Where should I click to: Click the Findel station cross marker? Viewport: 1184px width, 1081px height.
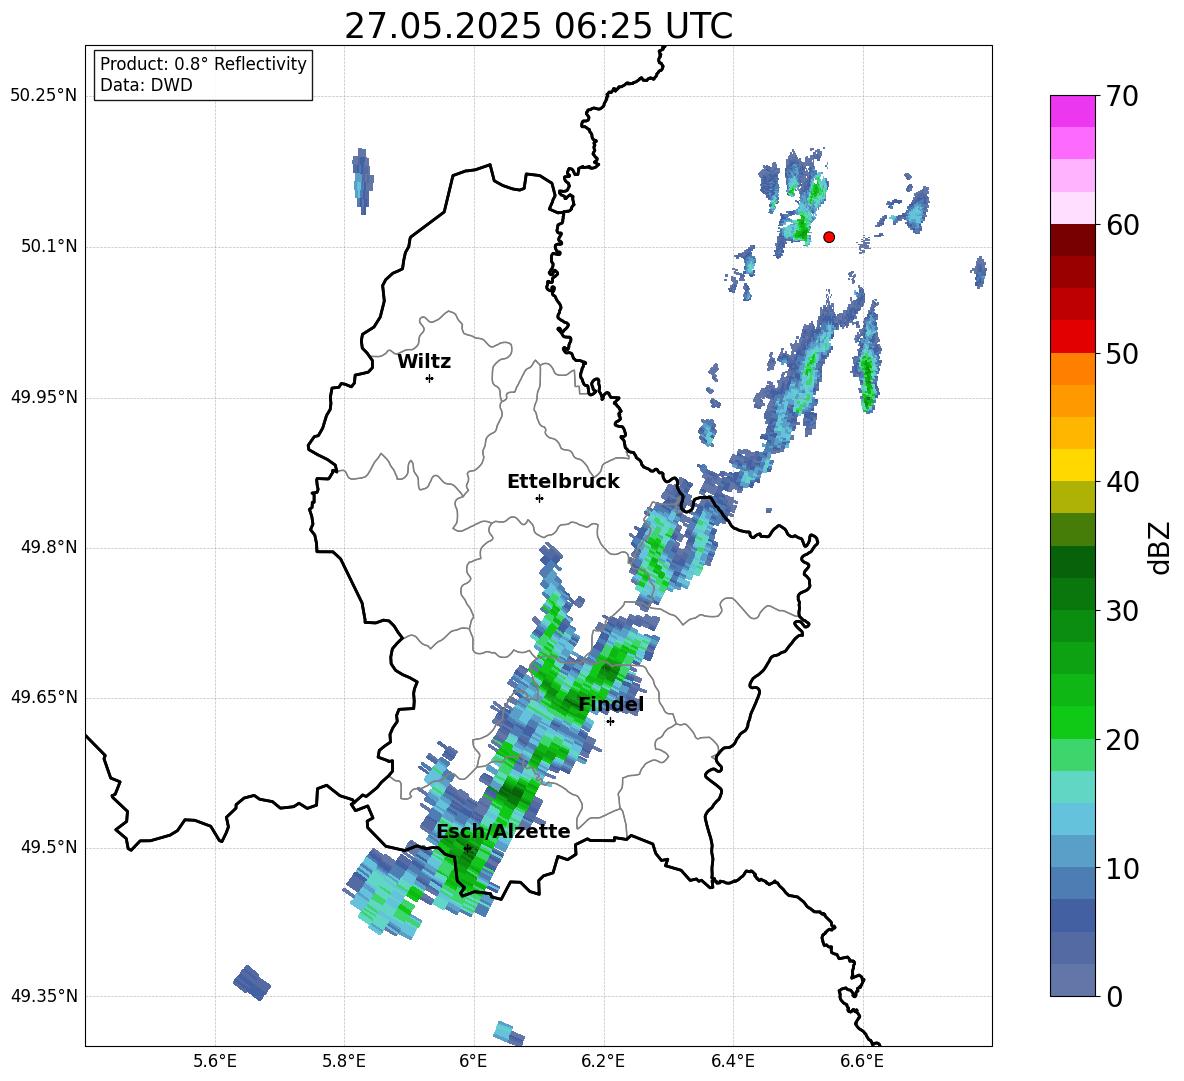pos(610,722)
